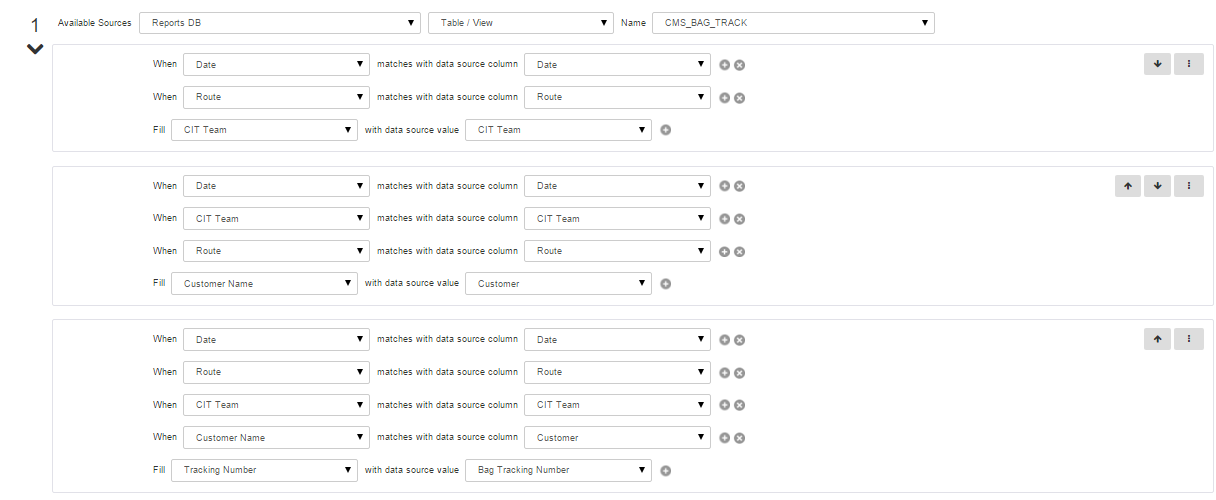Move the second rule block up
The height and width of the screenshot is (500, 1216).
pos(1127,185)
